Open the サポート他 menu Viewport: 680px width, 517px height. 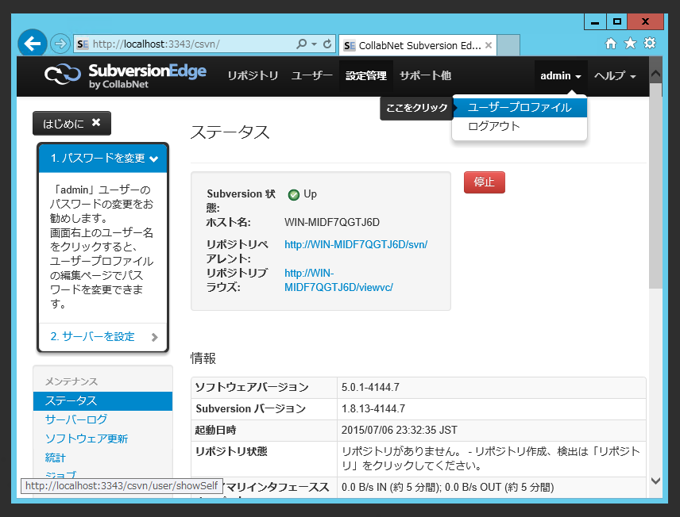point(425,75)
